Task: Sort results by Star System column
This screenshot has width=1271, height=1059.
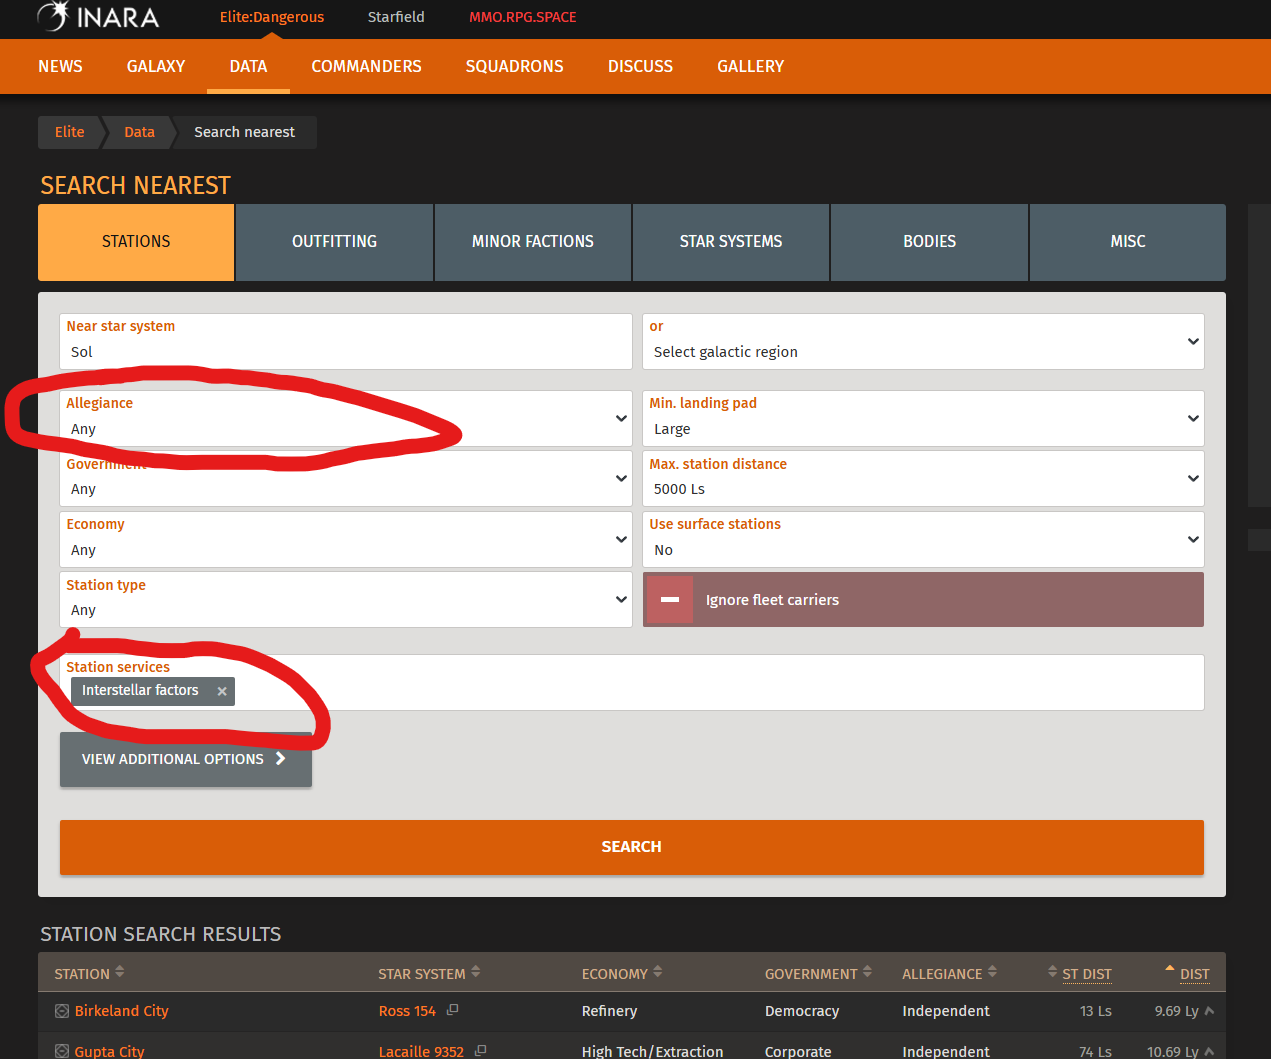Action: tap(429, 973)
